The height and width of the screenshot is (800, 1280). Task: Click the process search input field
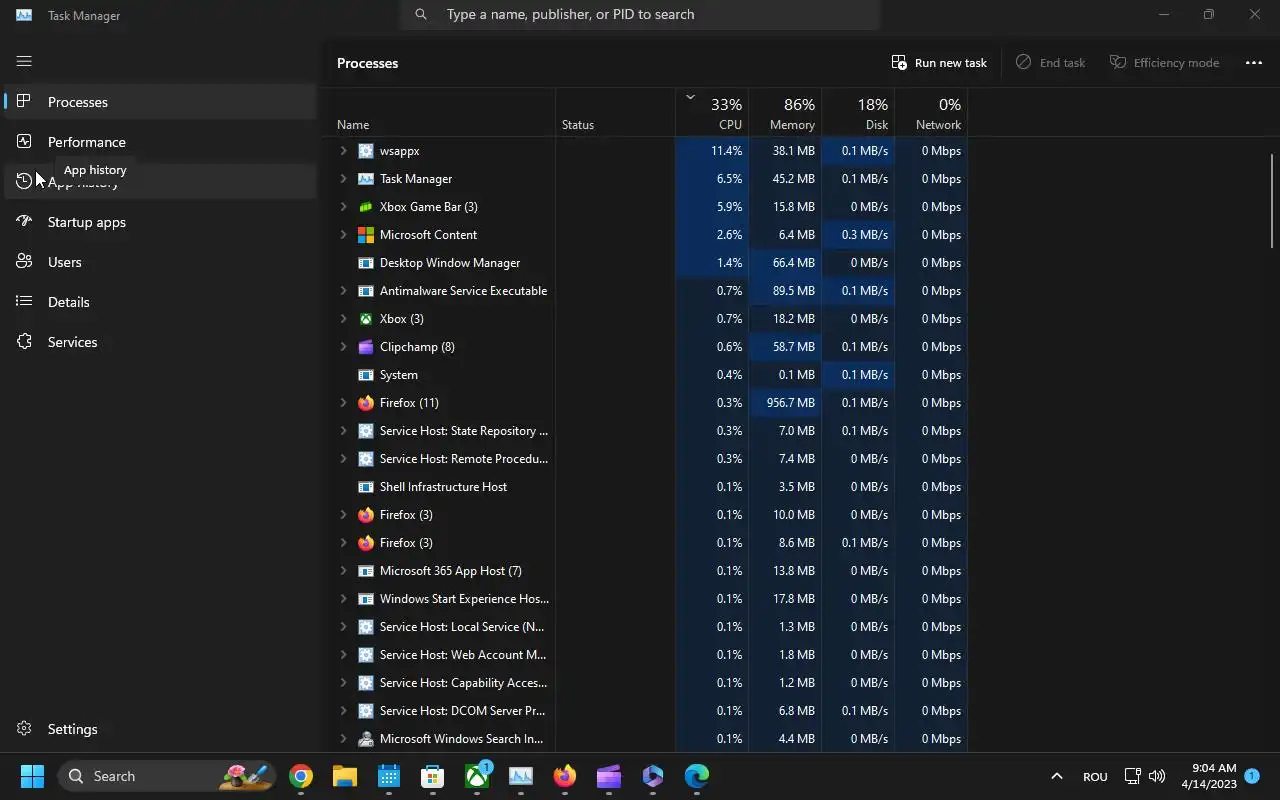(x=640, y=14)
